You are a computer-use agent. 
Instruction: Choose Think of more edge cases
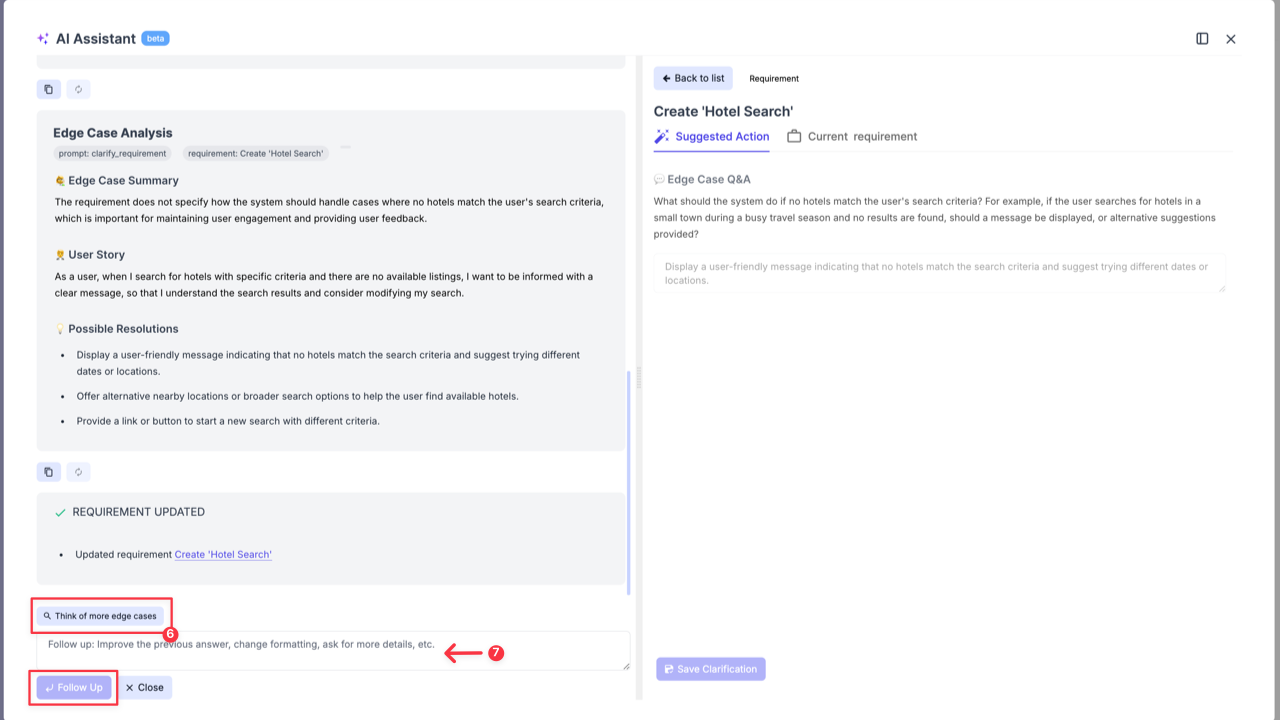click(x=100, y=616)
